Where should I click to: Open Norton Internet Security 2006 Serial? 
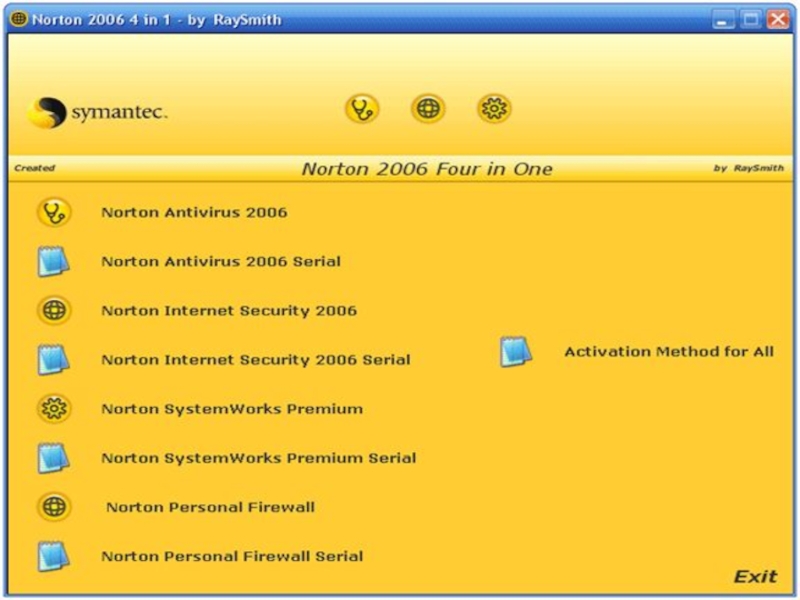tap(256, 360)
